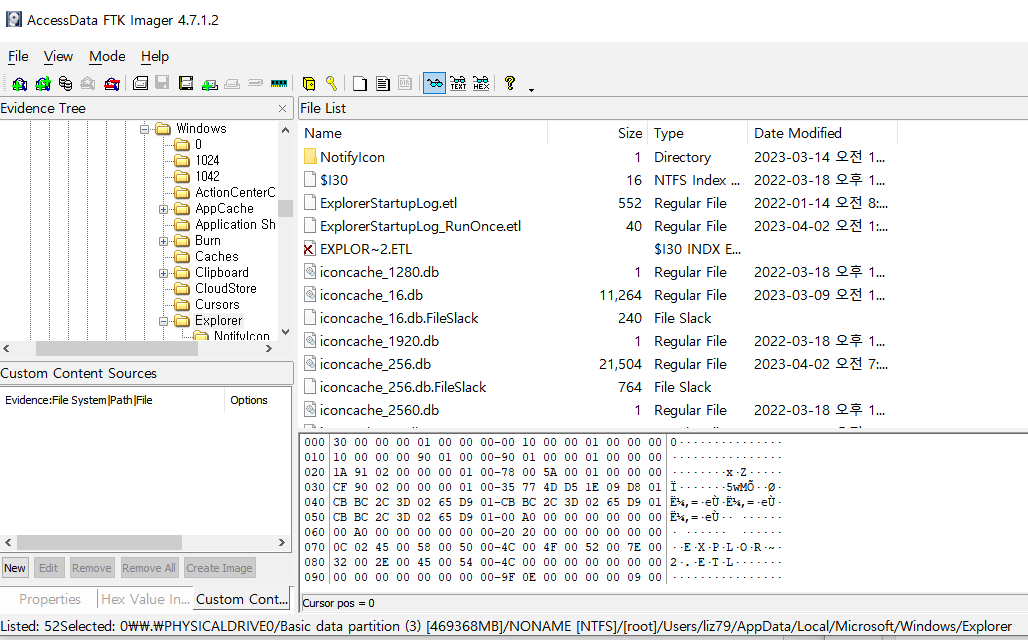Open the Mode menu

107,56
